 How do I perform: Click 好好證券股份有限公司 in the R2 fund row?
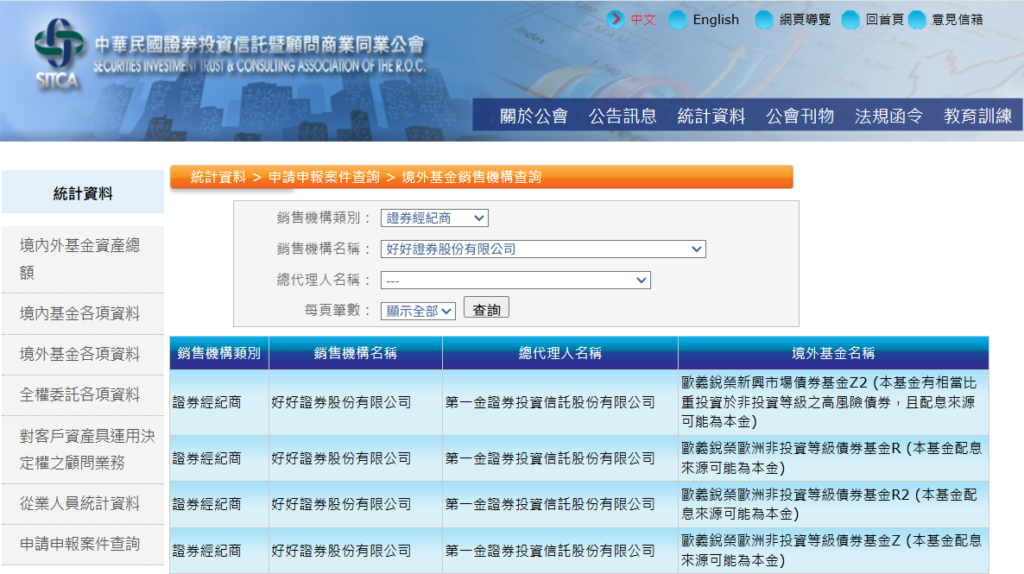point(342,504)
